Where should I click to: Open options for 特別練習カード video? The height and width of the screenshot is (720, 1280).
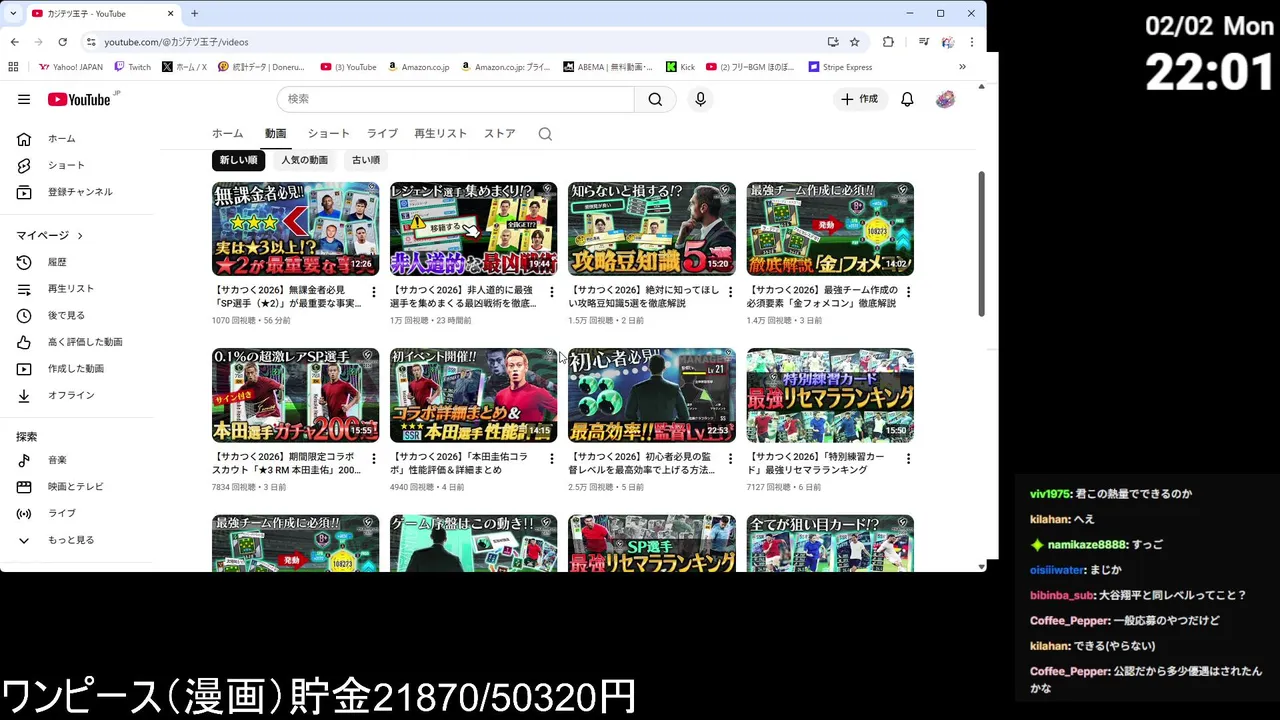click(x=908, y=459)
